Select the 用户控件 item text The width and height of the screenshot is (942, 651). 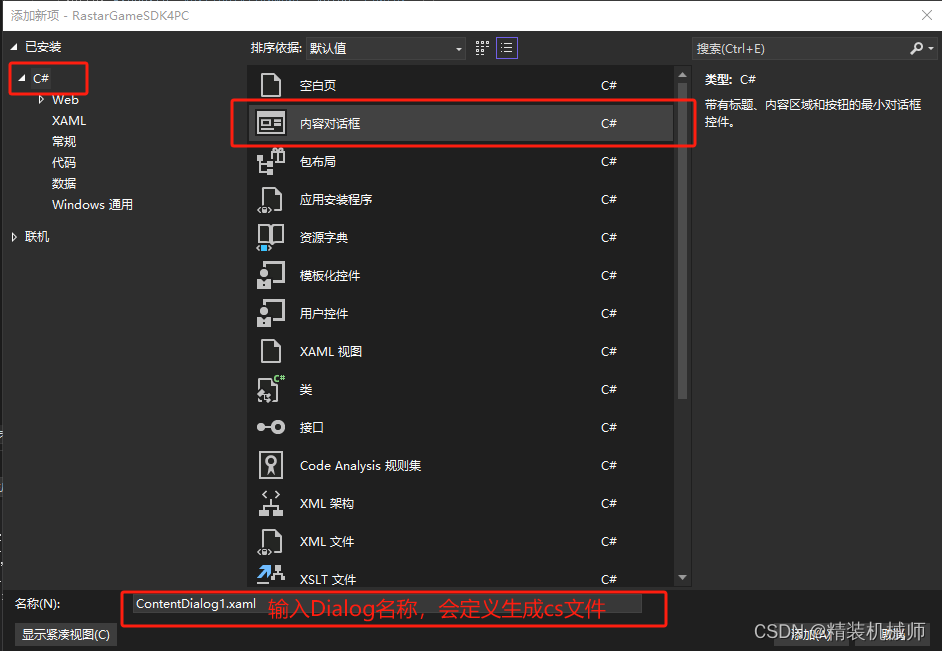324,313
